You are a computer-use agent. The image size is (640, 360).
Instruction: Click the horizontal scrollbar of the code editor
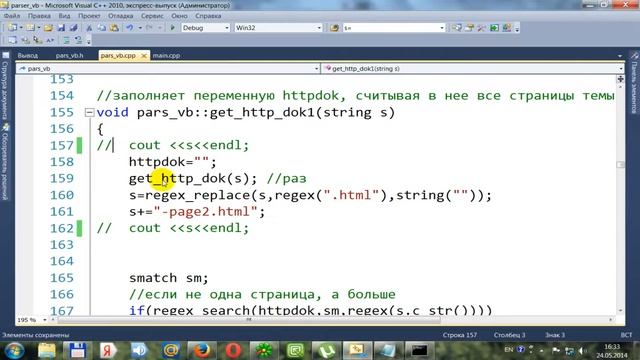pyautogui.click(x=249, y=320)
